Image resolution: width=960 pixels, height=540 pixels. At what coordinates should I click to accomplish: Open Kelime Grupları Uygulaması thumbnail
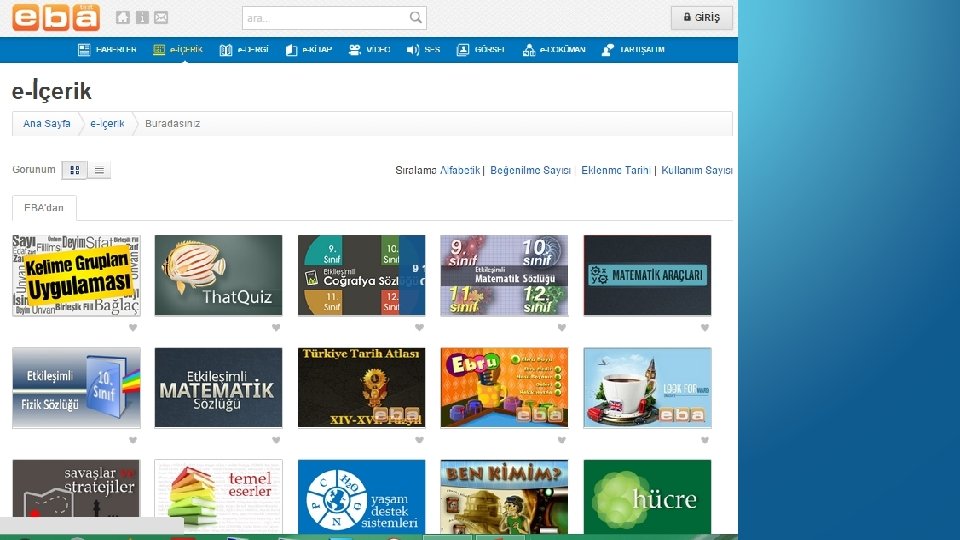[x=76, y=276]
